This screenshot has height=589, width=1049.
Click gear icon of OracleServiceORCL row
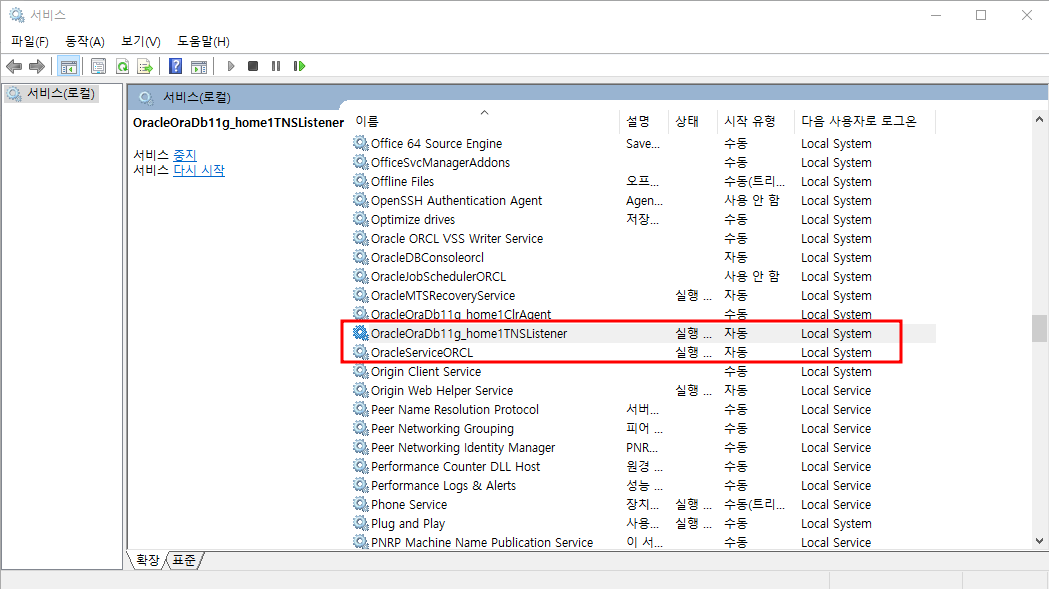coord(361,352)
